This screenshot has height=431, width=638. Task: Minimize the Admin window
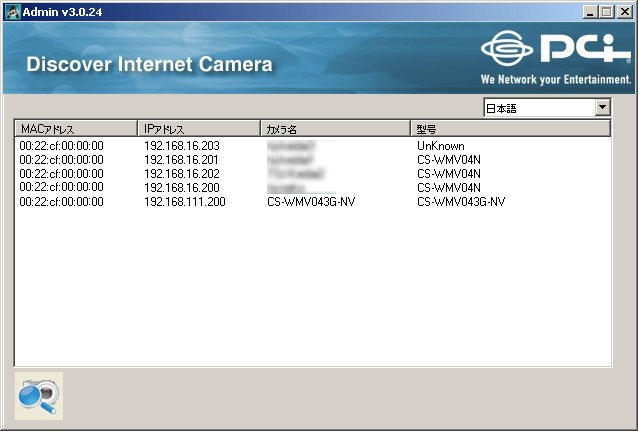click(x=590, y=11)
